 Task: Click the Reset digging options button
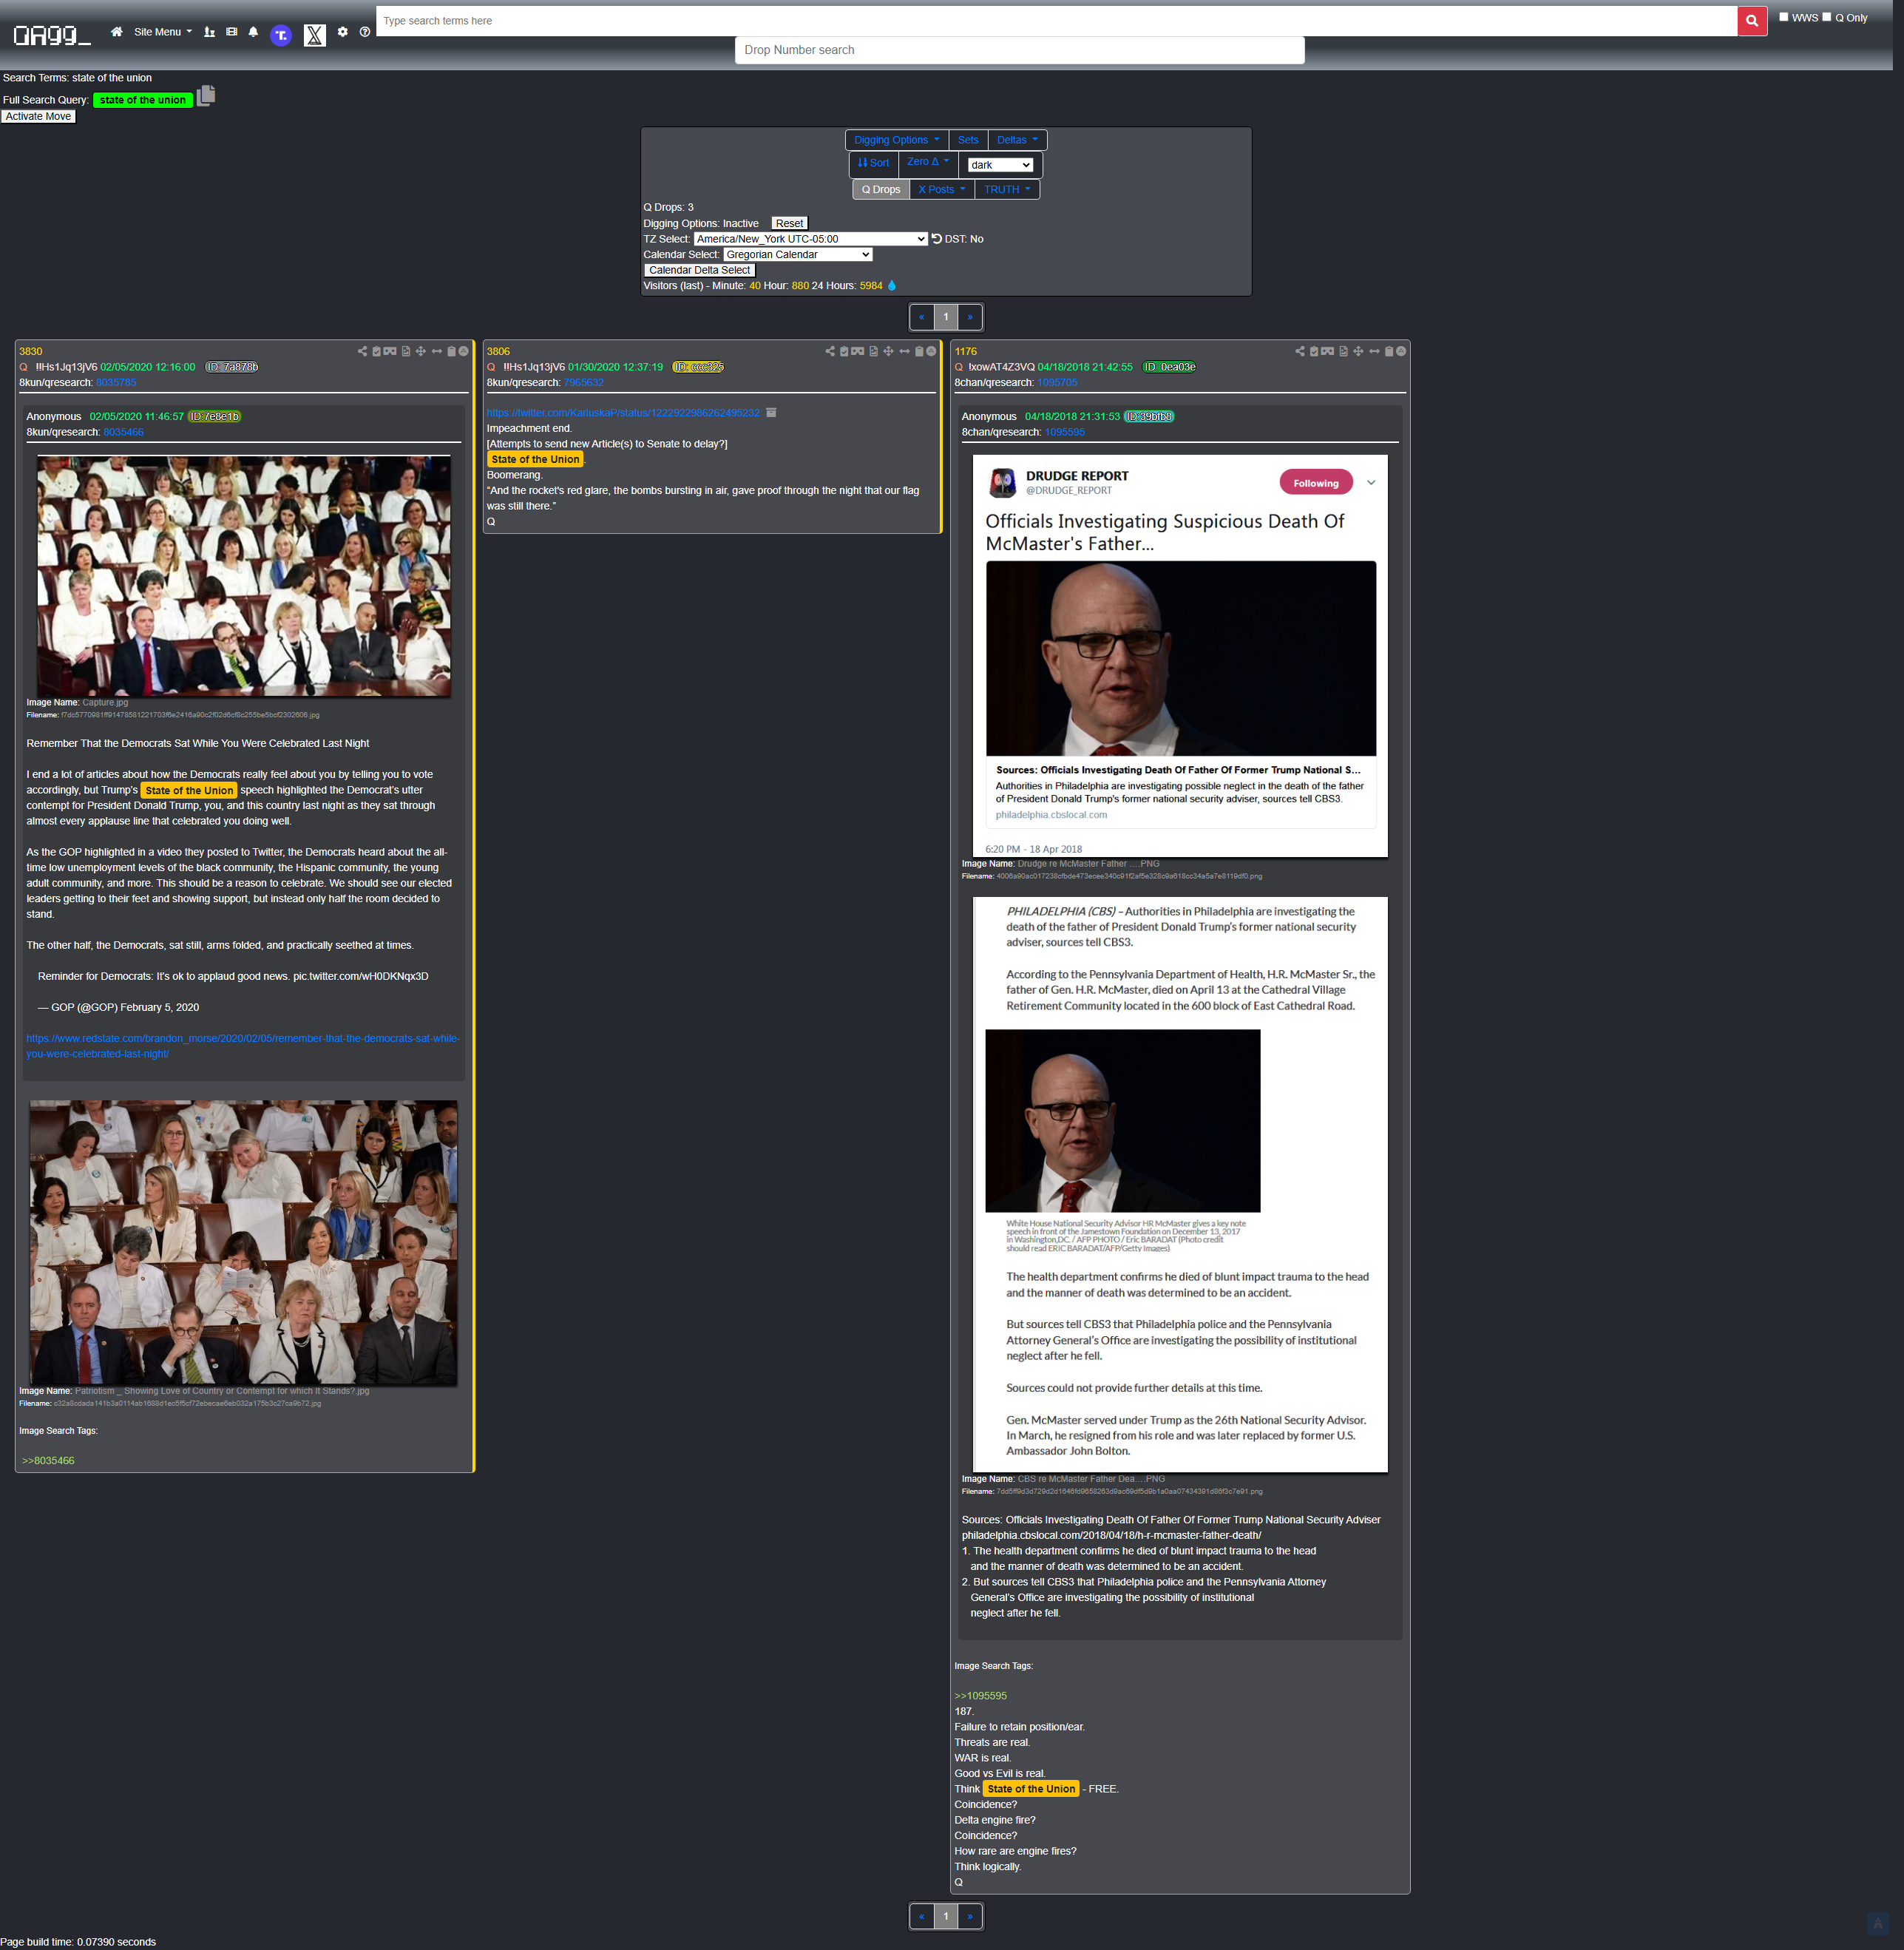coord(789,223)
